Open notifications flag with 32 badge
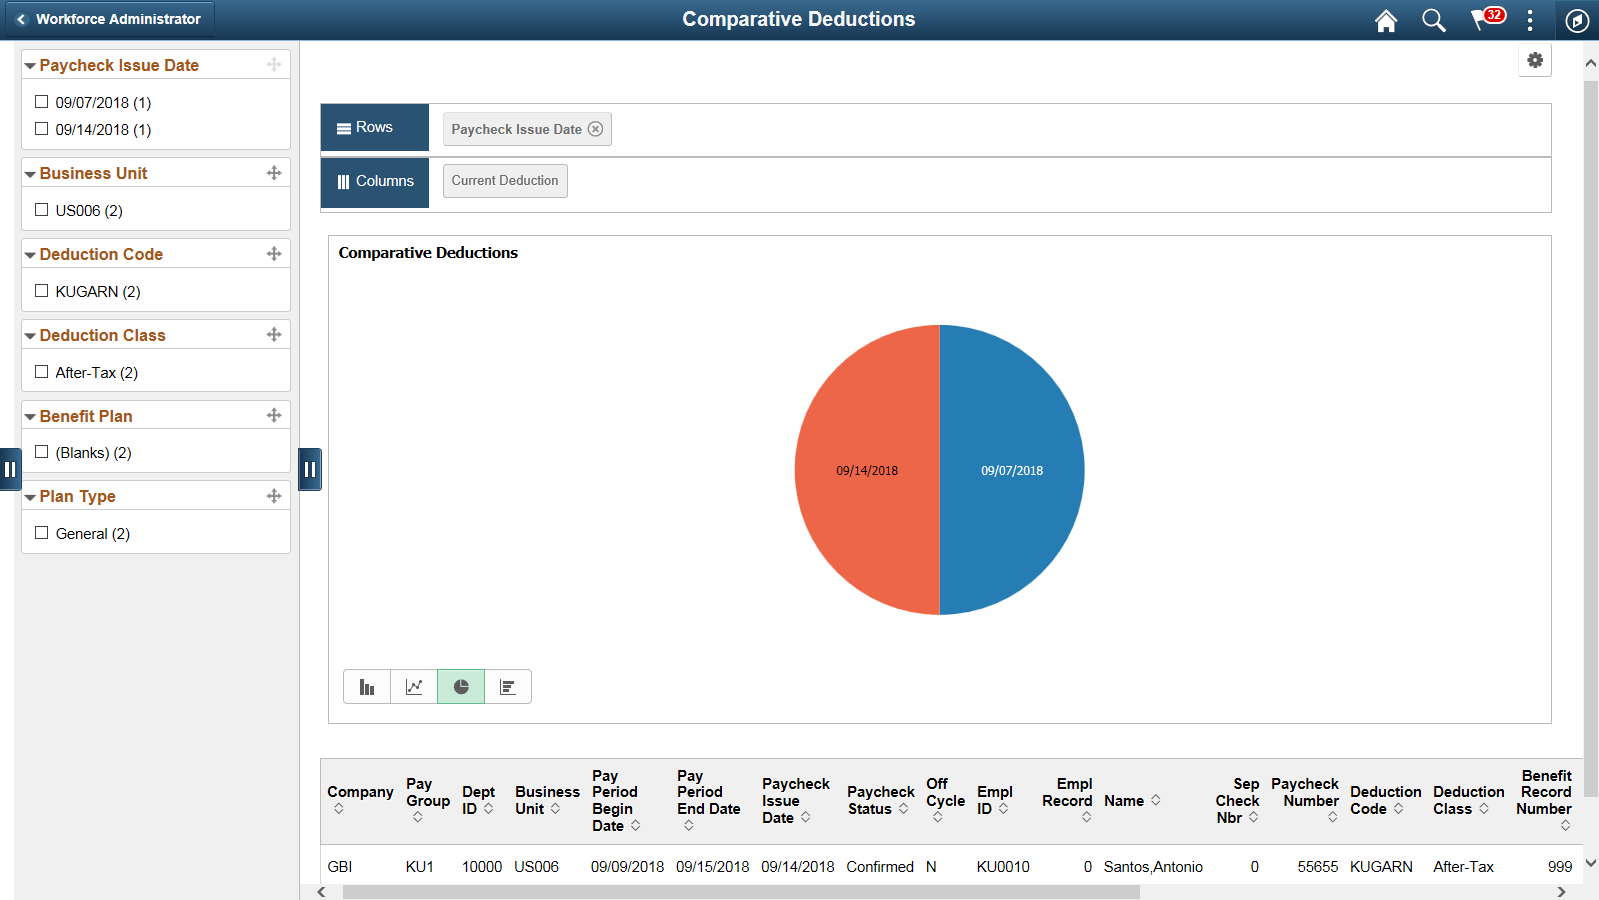Viewport: 1599px width, 900px height. 1487,19
